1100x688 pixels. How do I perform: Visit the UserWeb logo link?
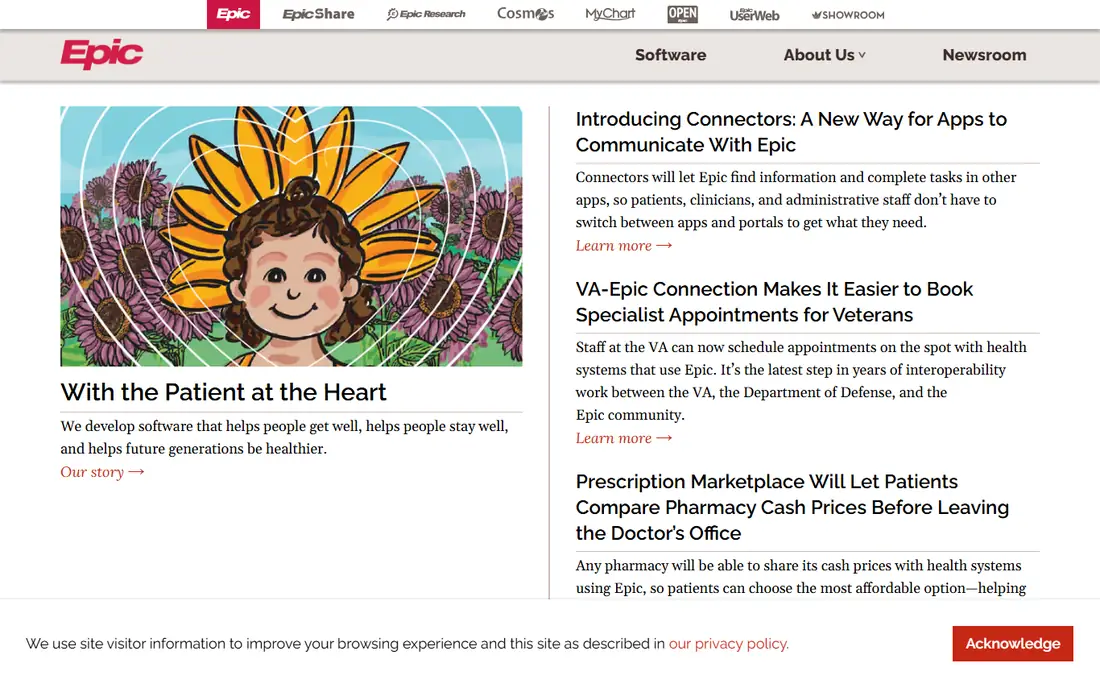click(754, 15)
